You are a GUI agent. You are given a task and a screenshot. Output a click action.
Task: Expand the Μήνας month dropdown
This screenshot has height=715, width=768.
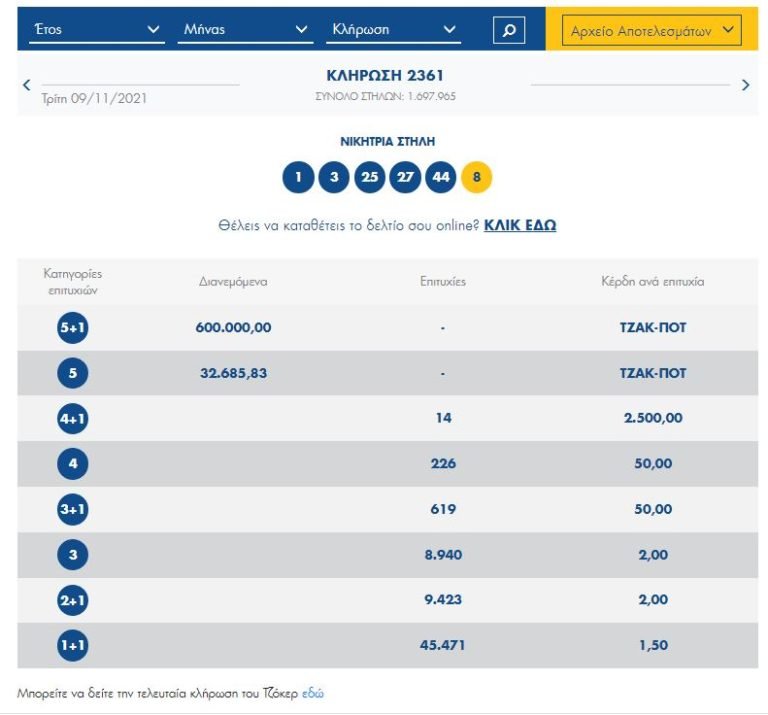coord(246,30)
